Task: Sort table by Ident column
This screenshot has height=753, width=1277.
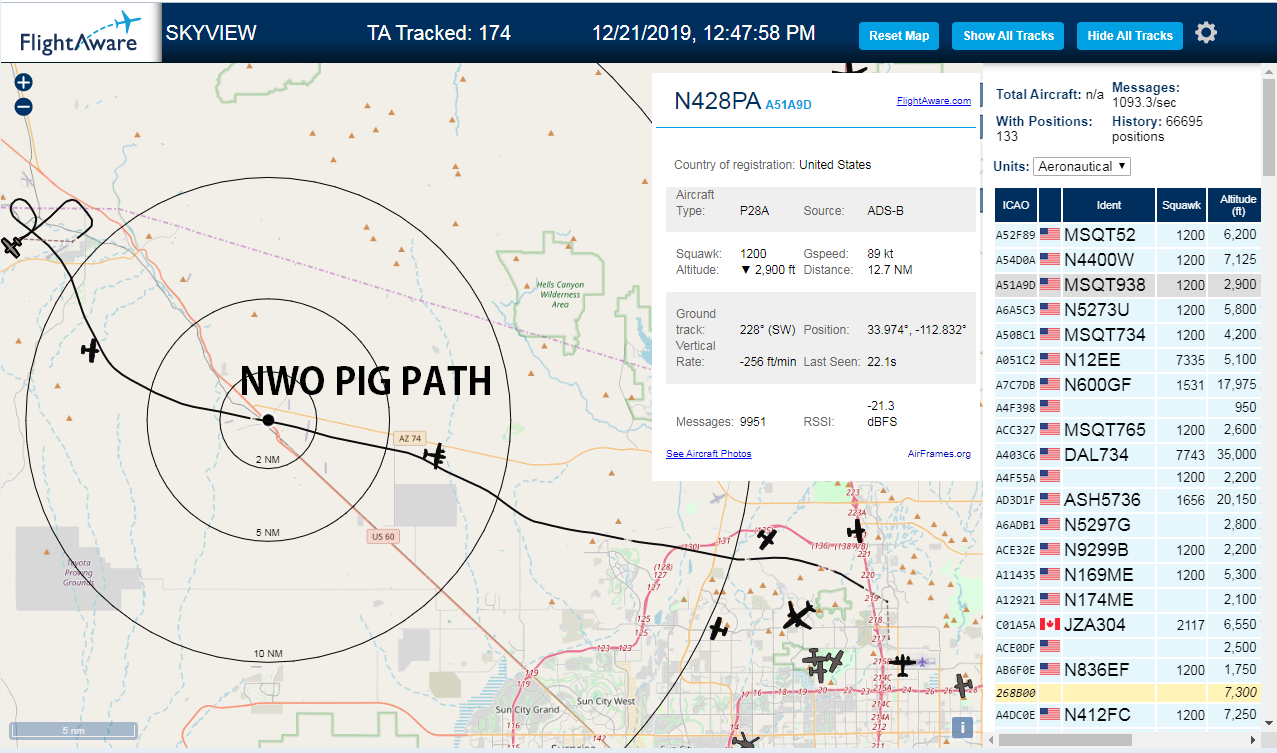Action: click(x=1109, y=204)
